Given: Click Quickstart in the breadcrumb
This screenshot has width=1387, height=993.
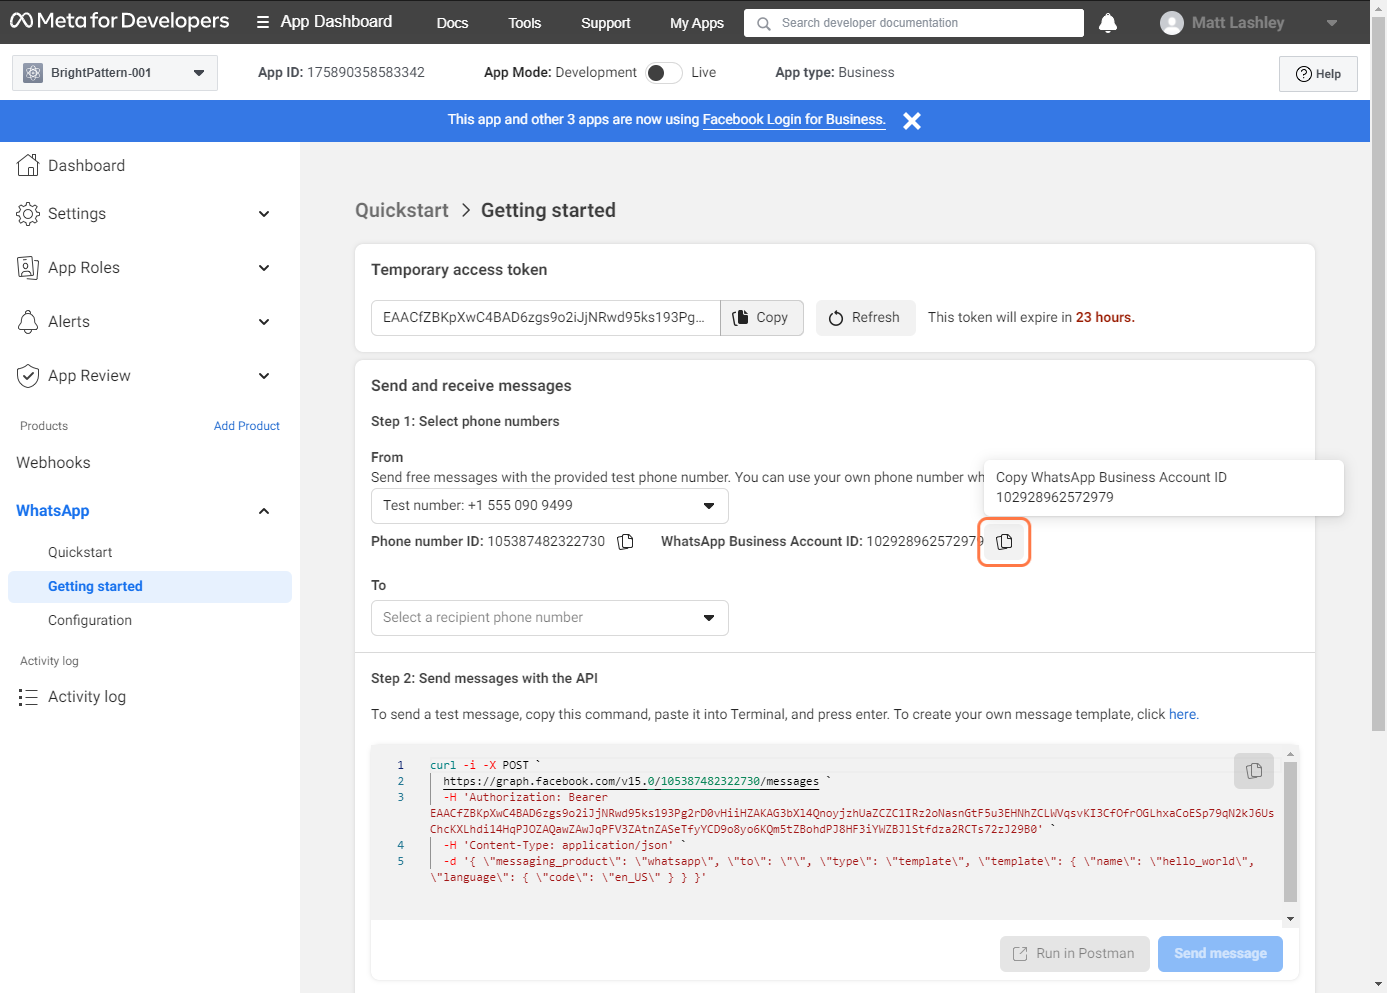Looking at the screenshot, I should [x=402, y=210].
